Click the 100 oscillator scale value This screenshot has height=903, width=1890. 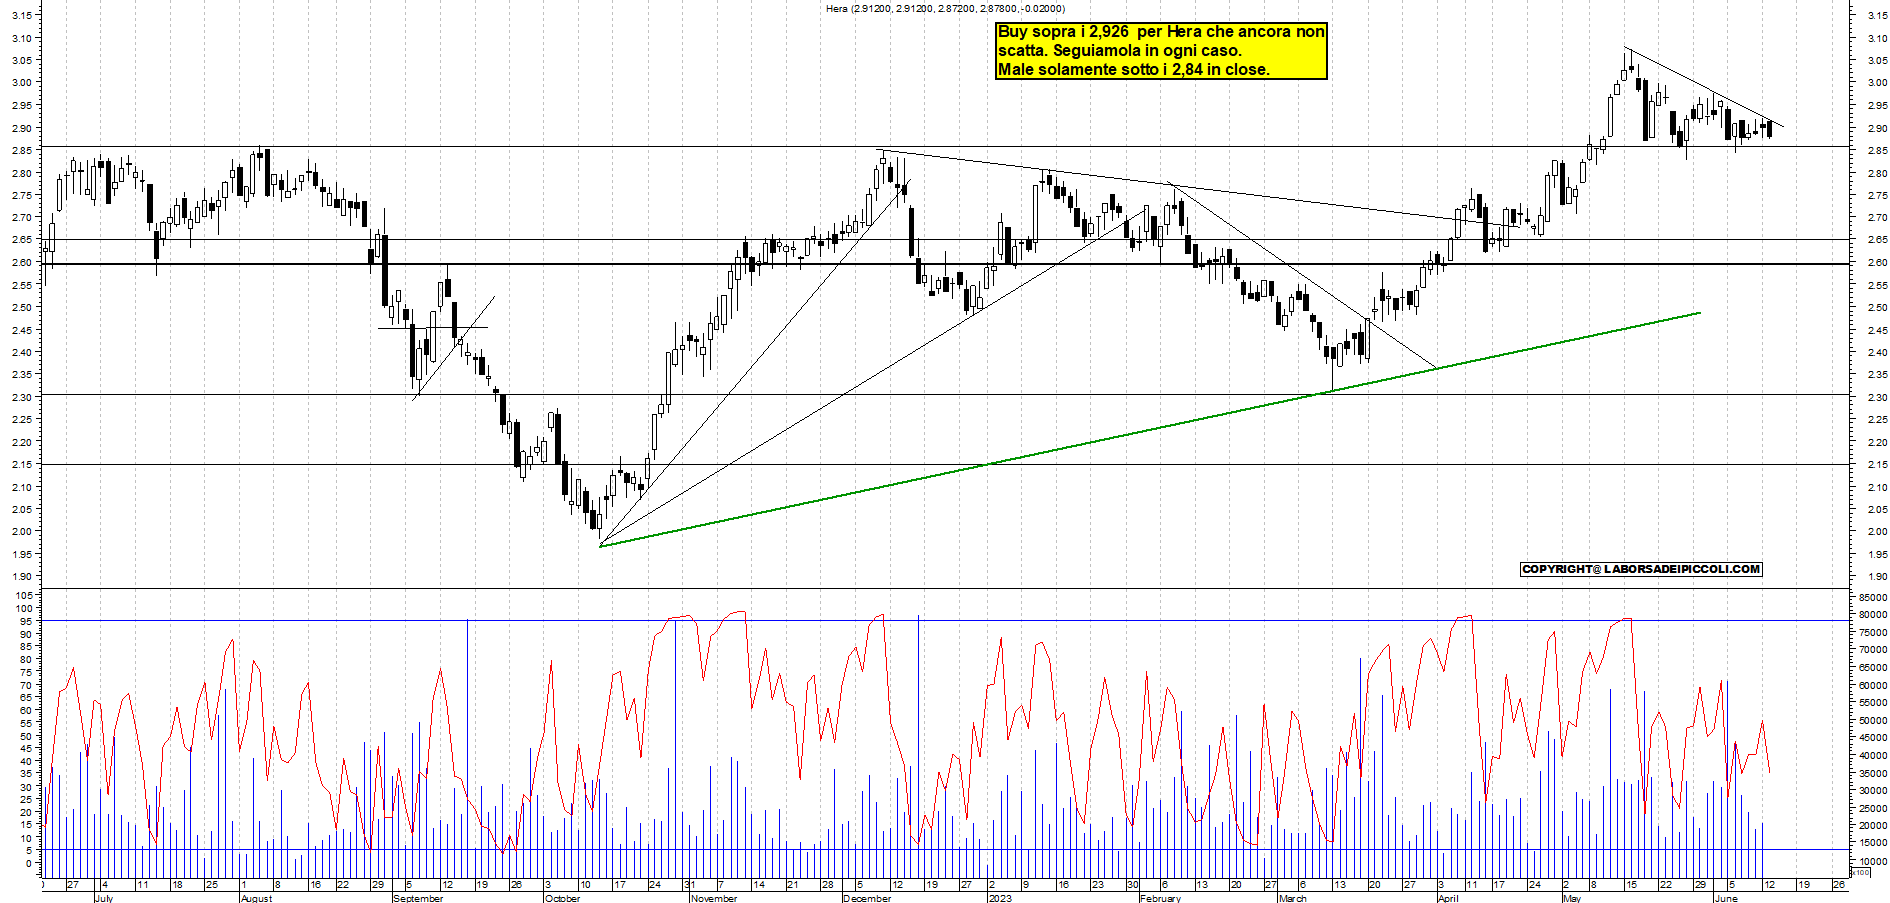(x=24, y=609)
